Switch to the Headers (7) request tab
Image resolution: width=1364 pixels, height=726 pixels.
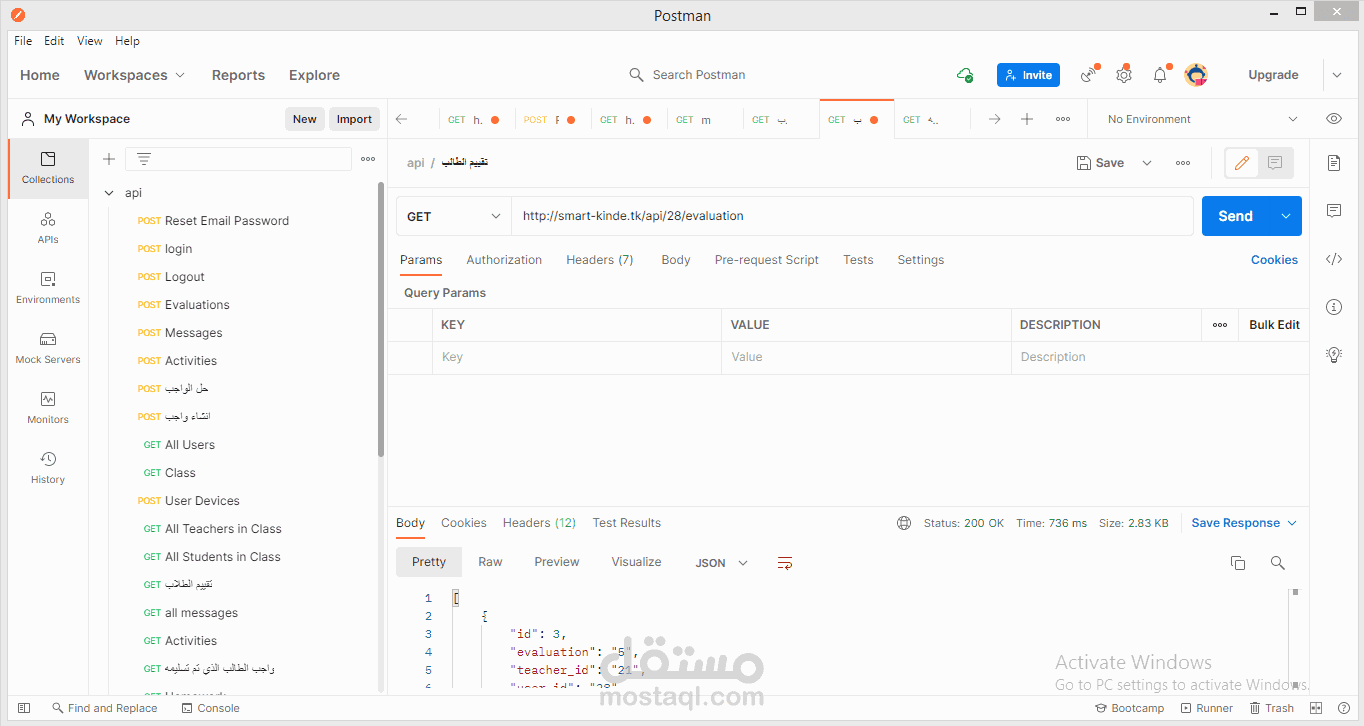pos(600,260)
